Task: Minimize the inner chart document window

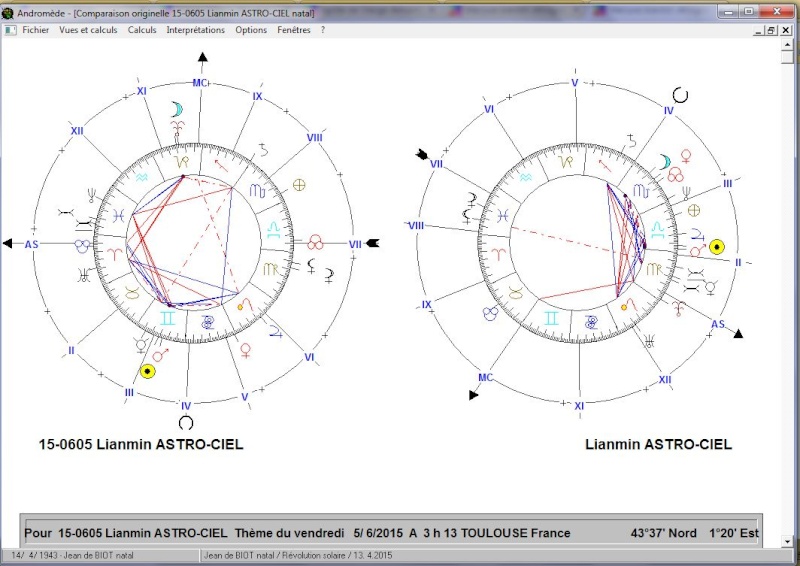Action: click(759, 31)
